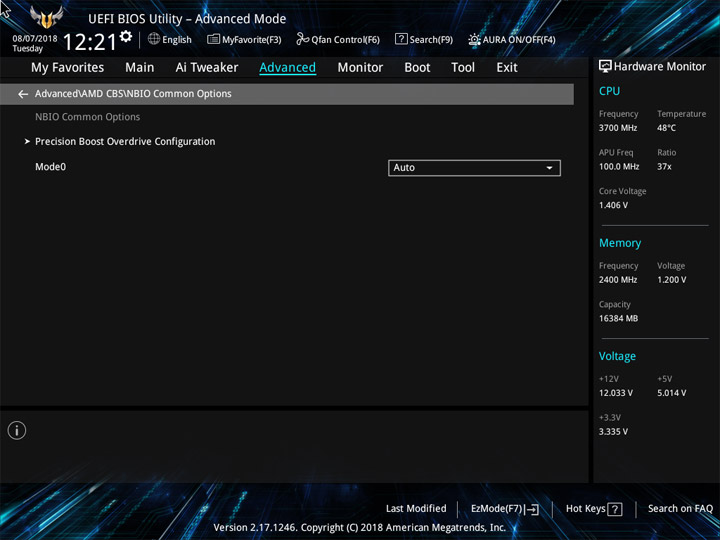Open the Tool tab
This screenshot has height=540, width=720.
[x=463, y=68]
